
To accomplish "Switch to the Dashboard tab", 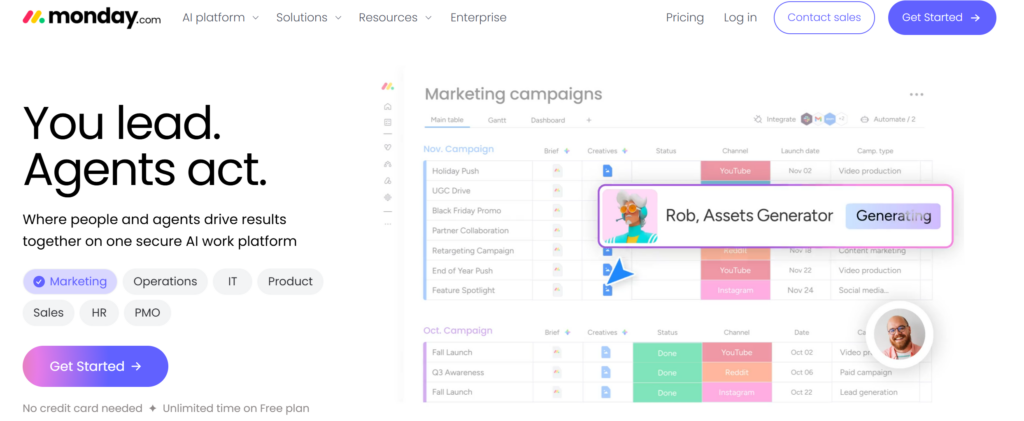I will [548, 120].
